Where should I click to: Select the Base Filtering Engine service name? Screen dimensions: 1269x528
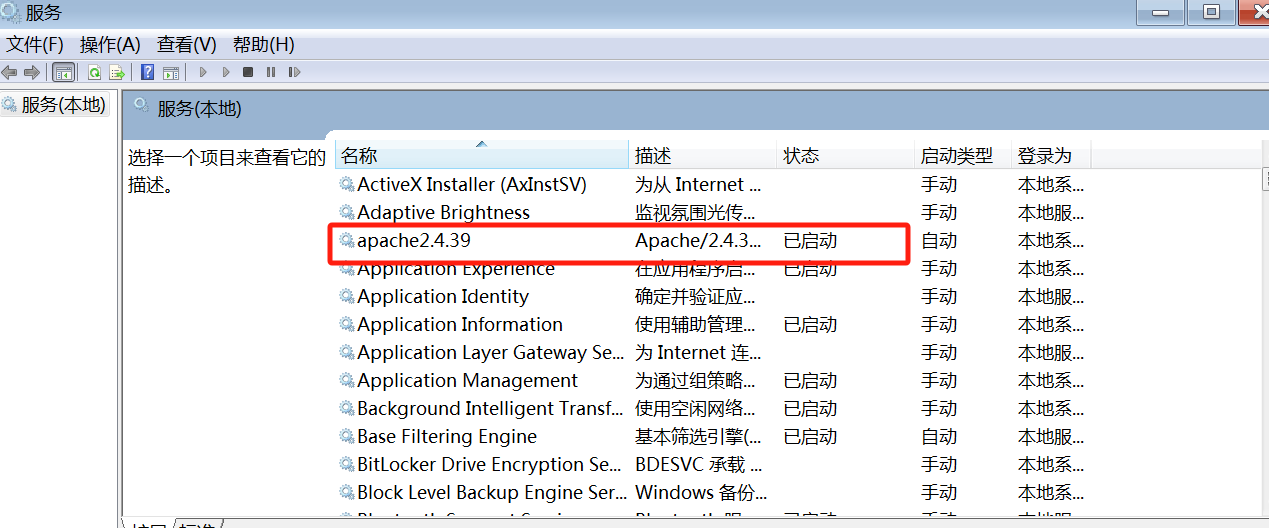click(x=447, y=436)
